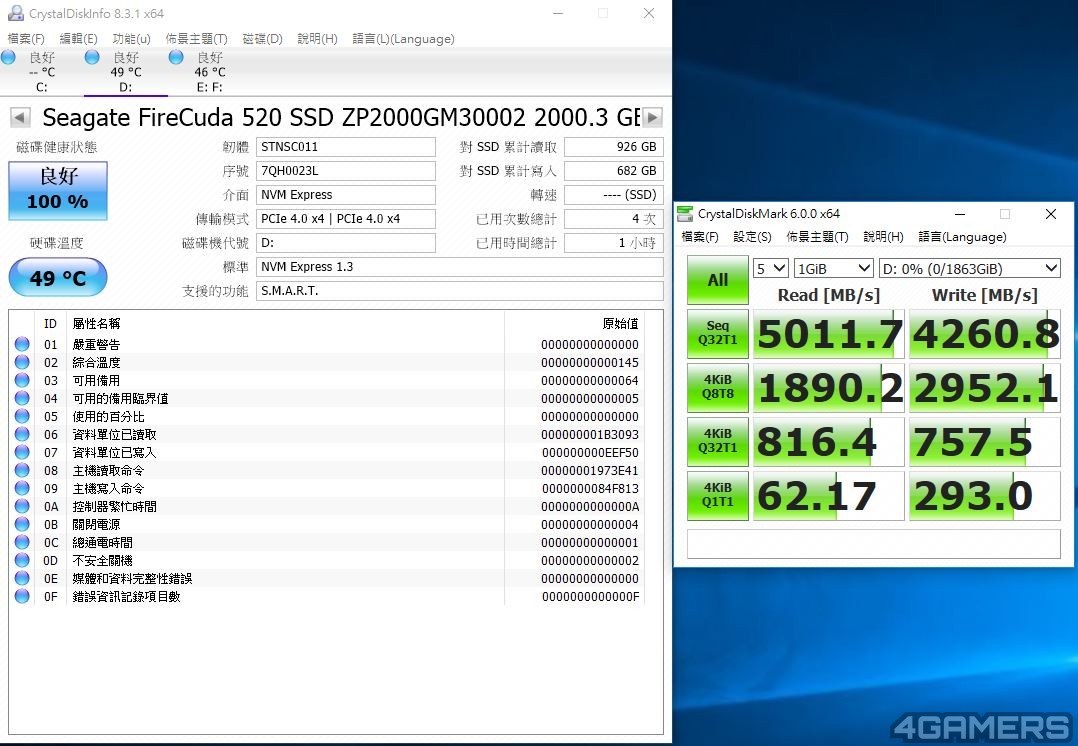Click status orb for attribute 02 綜合溫度
This screenshot has height=746, width=1078.
coord(22,362)
